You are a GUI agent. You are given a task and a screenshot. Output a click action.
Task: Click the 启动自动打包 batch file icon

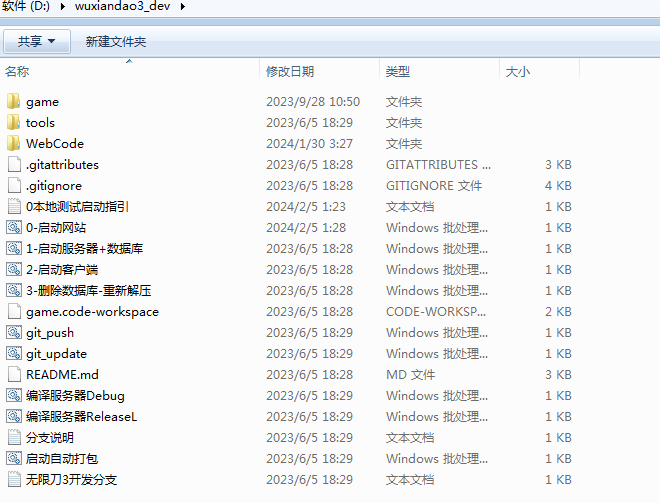(x=13, y=458)
